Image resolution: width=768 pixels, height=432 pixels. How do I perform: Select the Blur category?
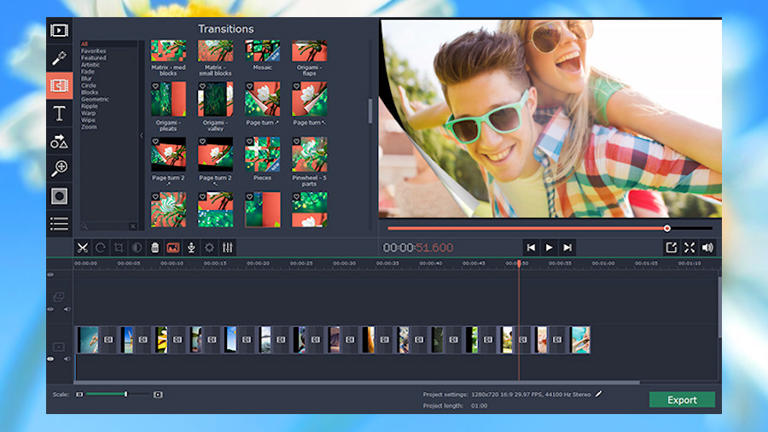[x=86, y=78]
